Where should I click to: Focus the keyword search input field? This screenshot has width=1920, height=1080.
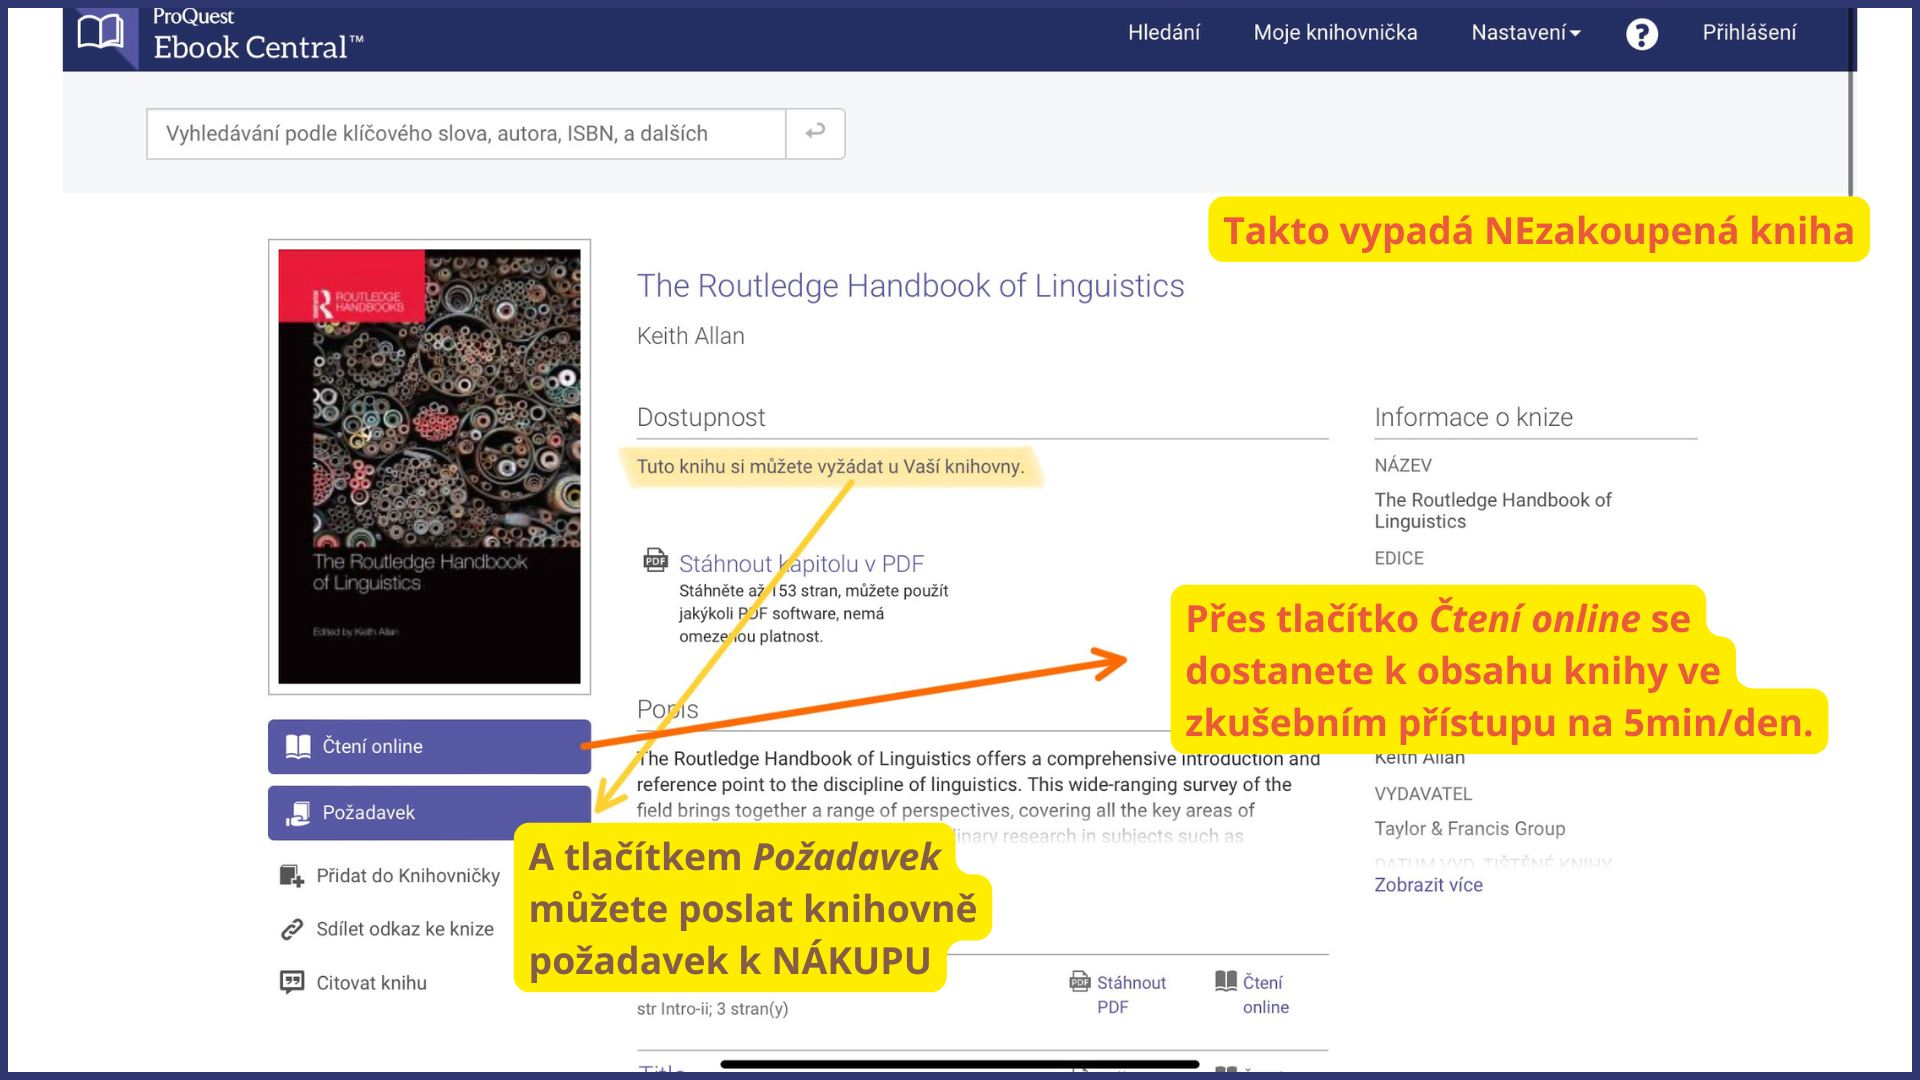pyautogui.click(x=466, y=133)
